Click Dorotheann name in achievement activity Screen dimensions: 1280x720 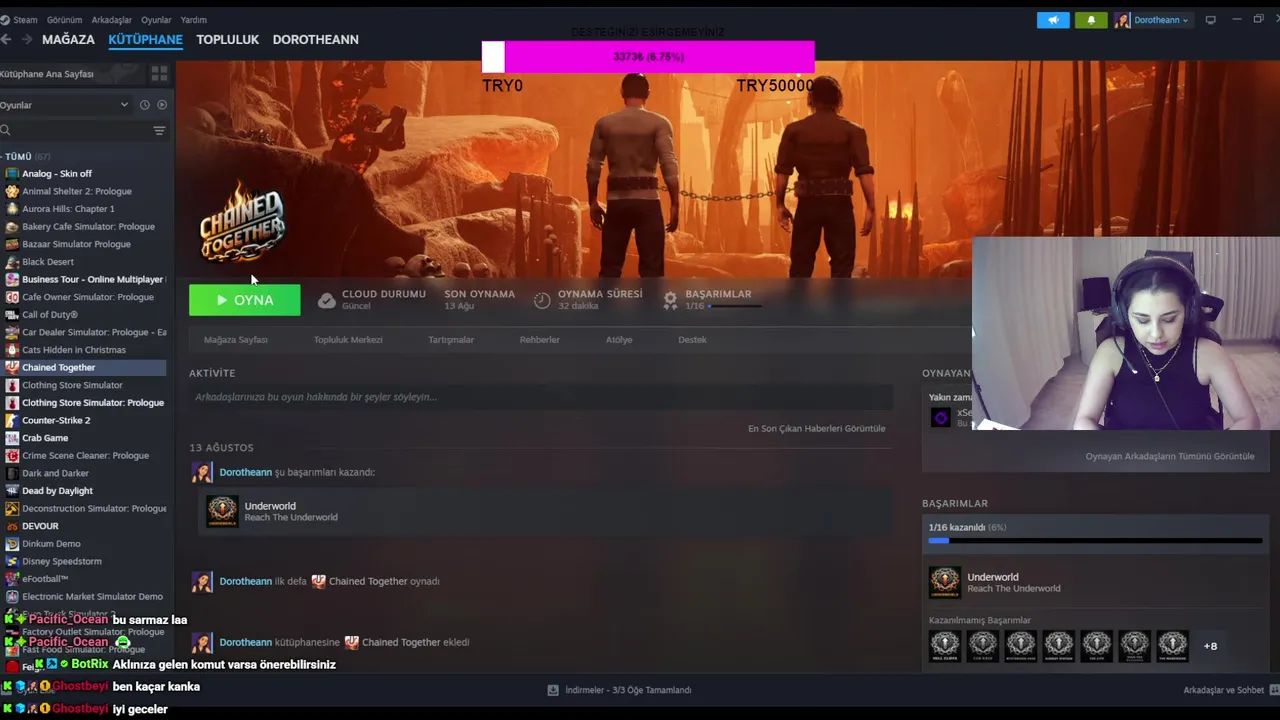click(246, 472)
